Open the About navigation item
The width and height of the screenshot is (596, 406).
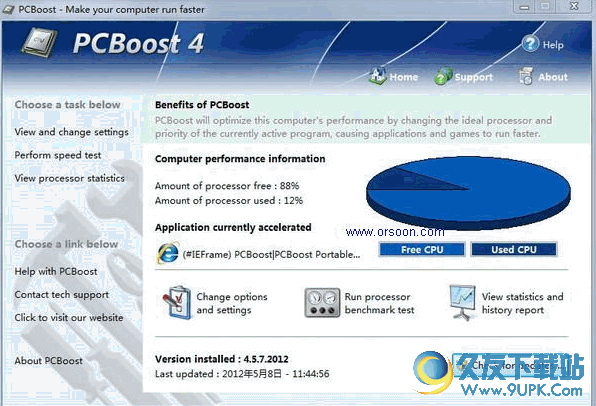point(543,76)
